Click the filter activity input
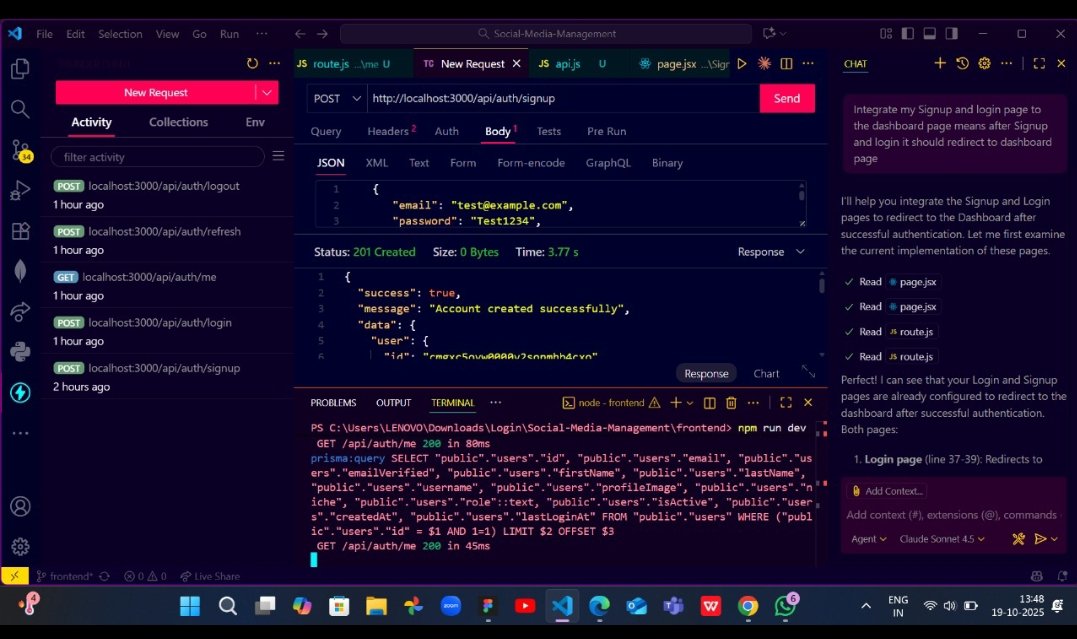 point(157,157)
